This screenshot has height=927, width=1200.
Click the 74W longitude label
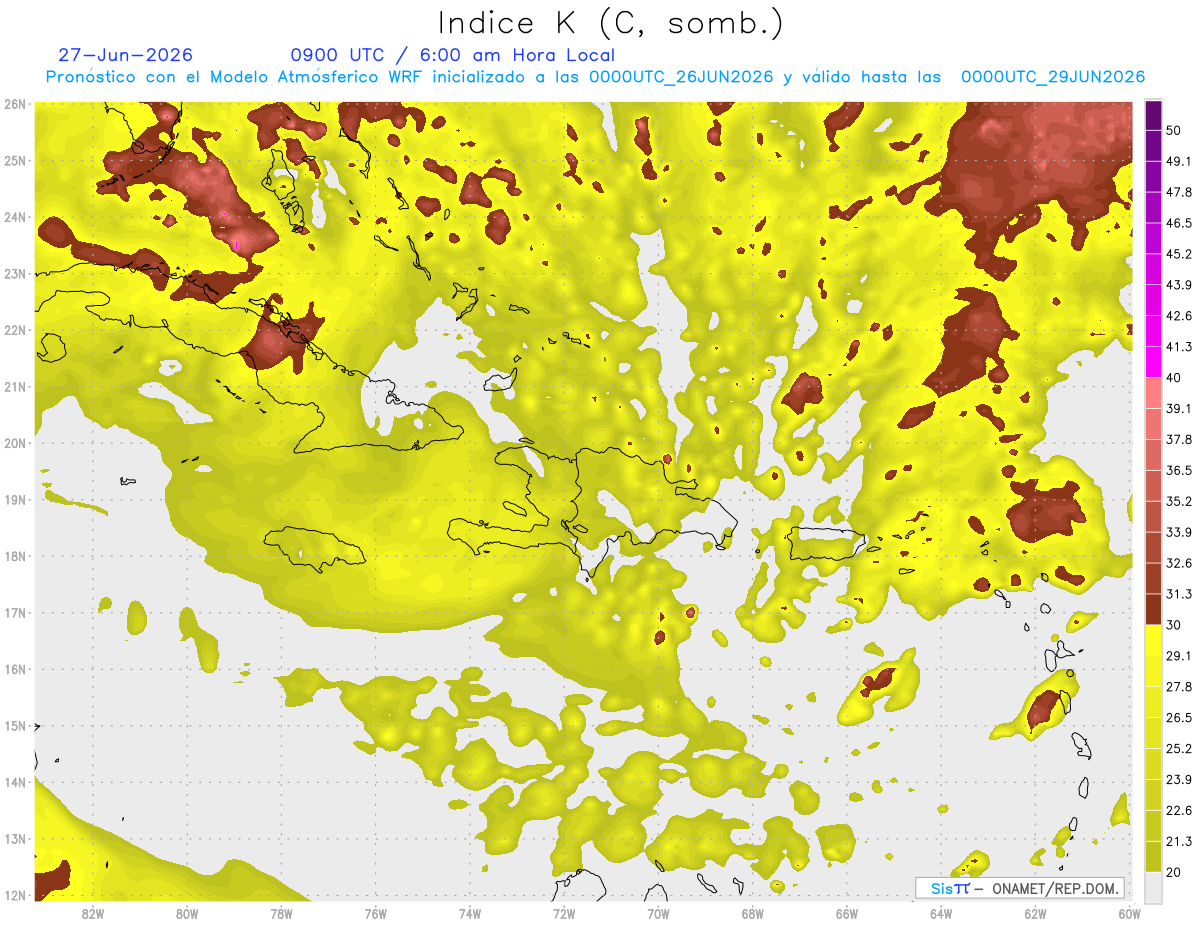click(x=470, y=913)
